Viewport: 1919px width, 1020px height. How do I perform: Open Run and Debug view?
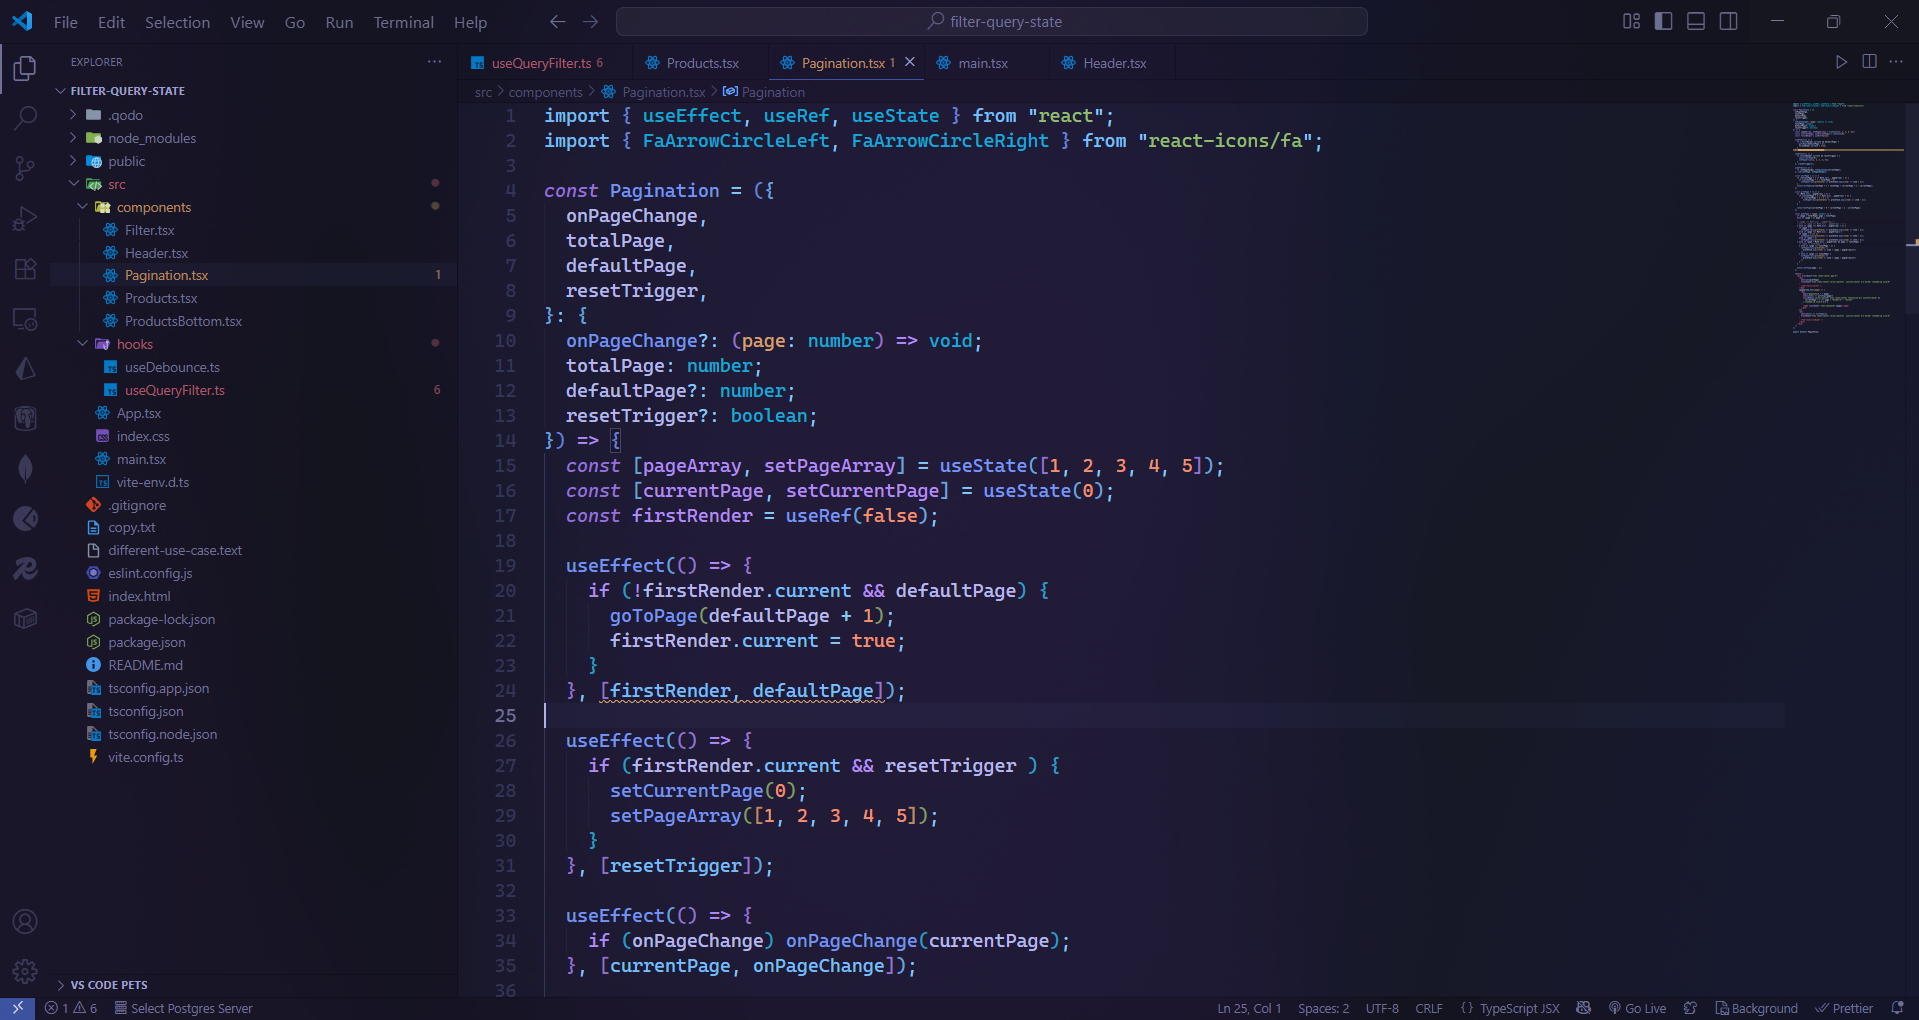(x=25, y=219)
